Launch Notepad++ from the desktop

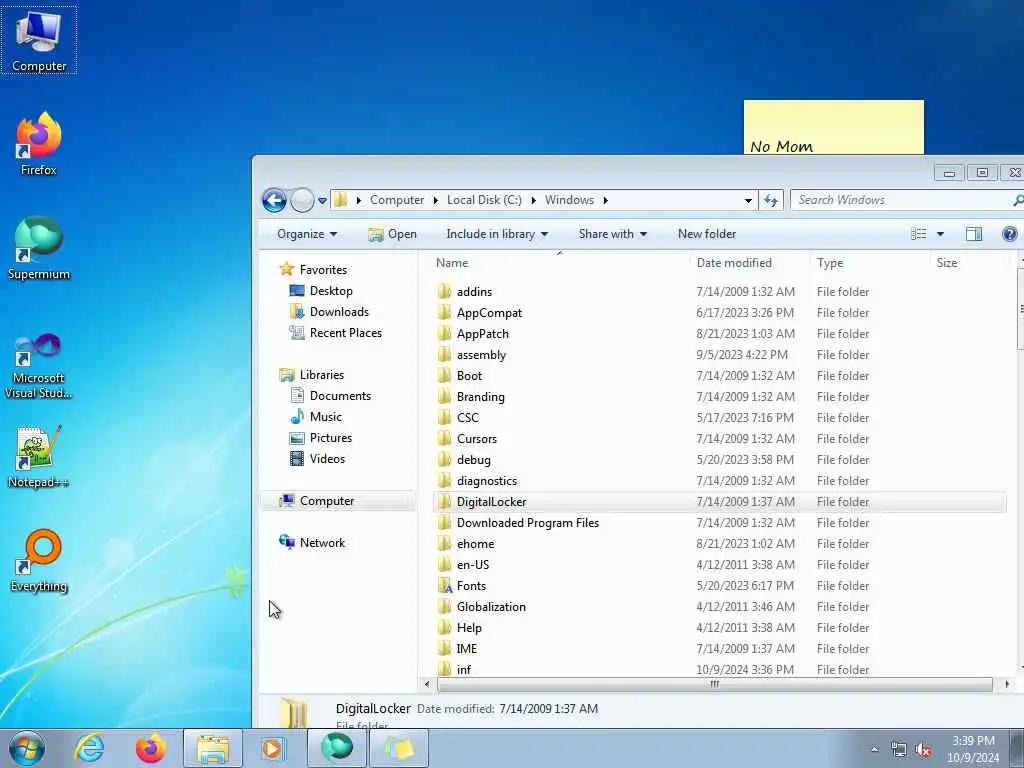point(39,457)
